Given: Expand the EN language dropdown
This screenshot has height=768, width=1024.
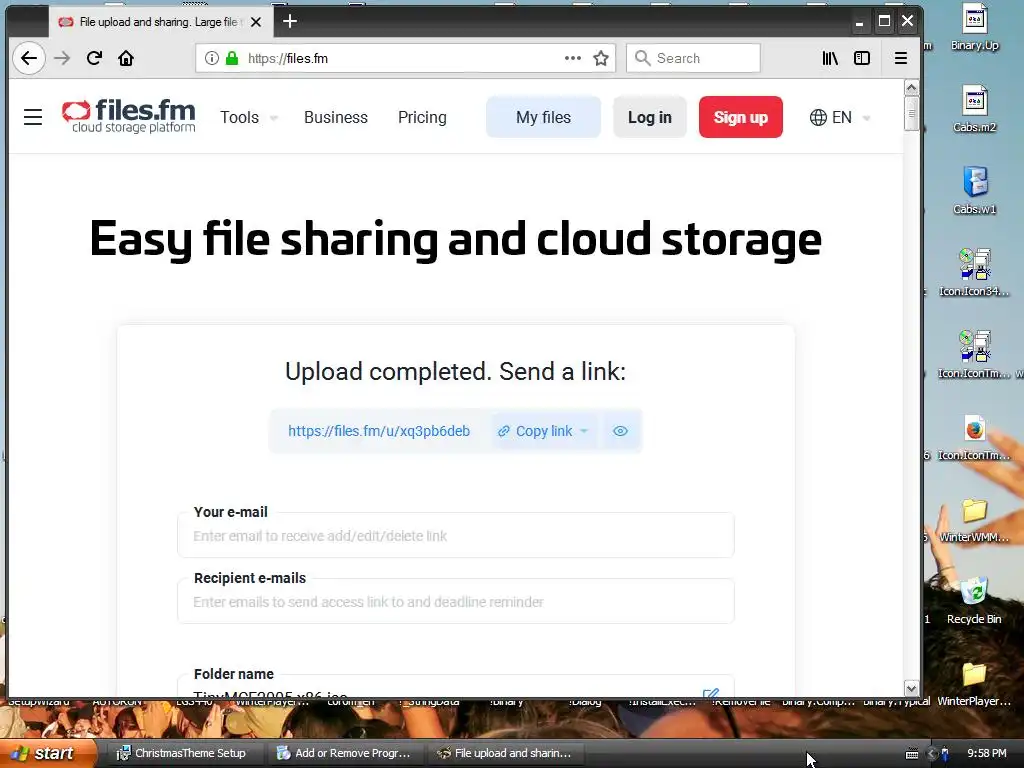Looking at the screenshot, I should point(867,118).
